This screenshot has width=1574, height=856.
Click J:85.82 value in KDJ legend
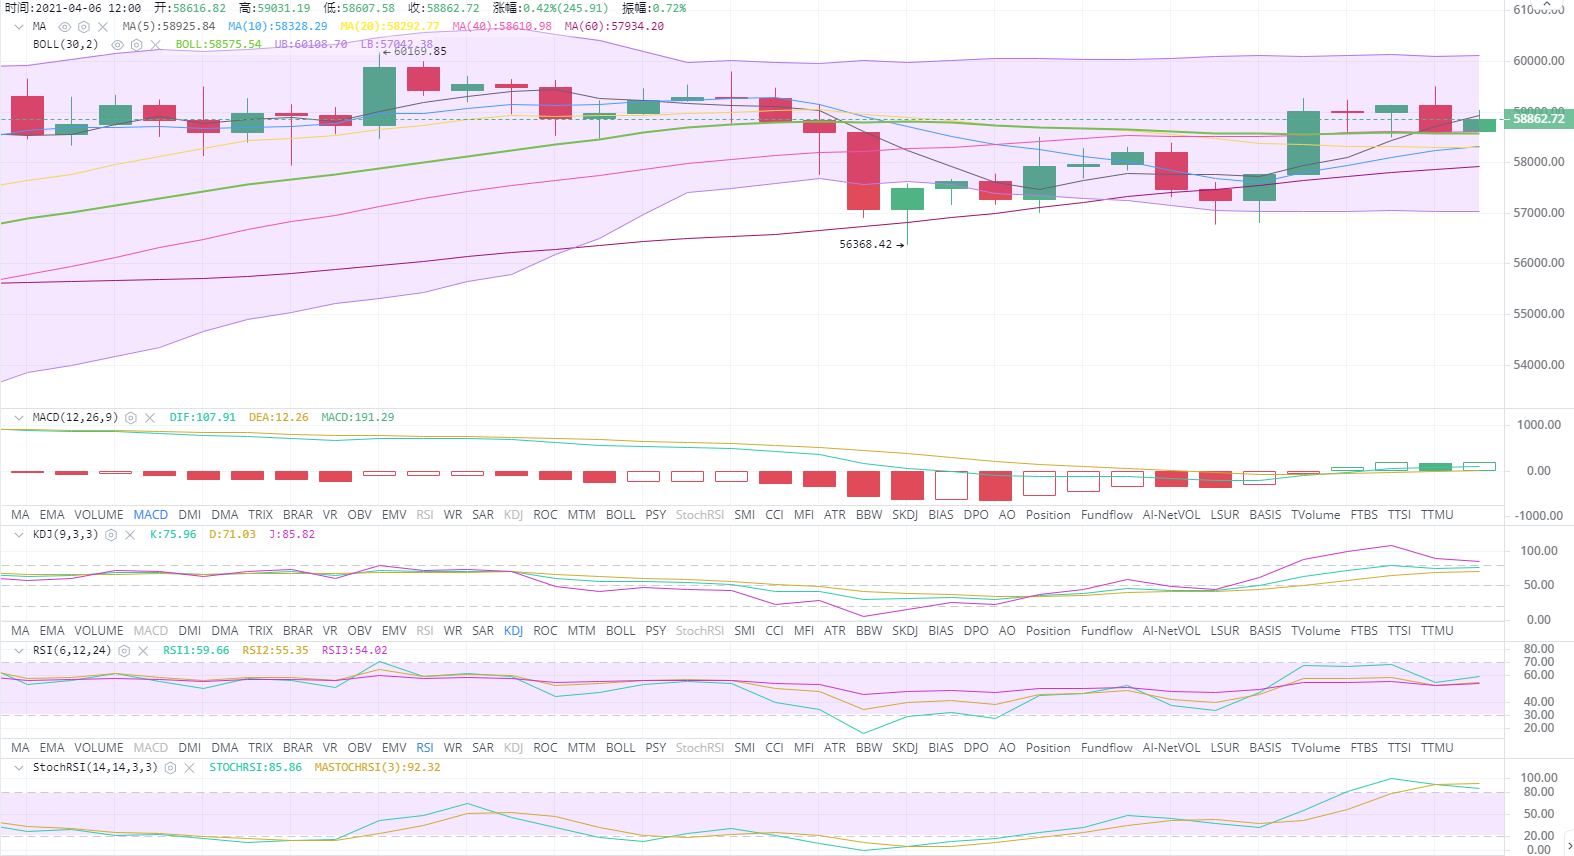[x=292, y=535]
